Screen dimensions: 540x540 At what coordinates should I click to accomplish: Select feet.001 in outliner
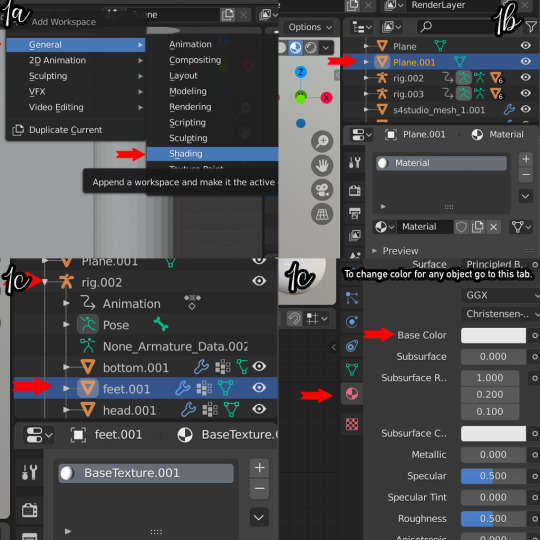126,389
